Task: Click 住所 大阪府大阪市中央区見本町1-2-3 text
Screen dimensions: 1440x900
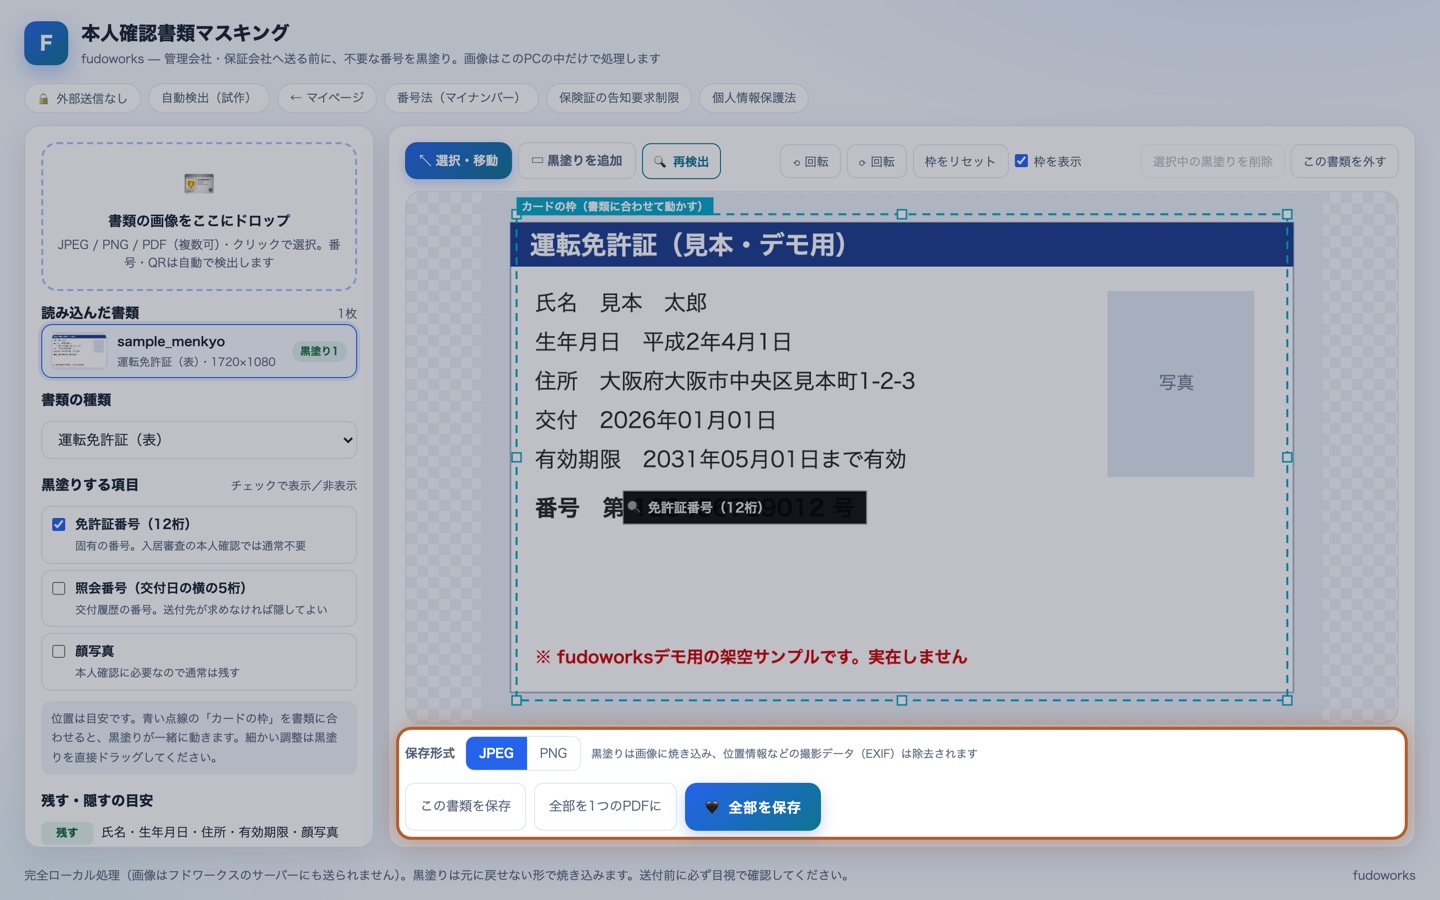Action: tap(725, 381)
